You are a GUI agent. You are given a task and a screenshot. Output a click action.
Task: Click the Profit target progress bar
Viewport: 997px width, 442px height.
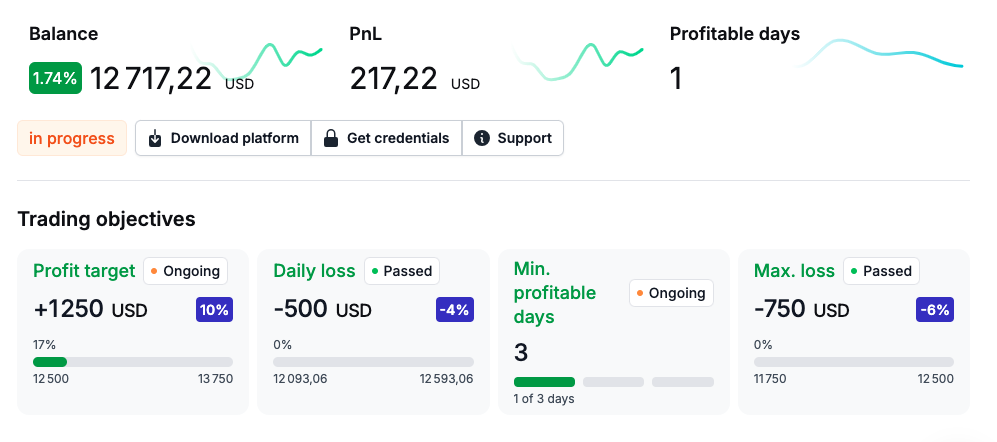(133, 362)
